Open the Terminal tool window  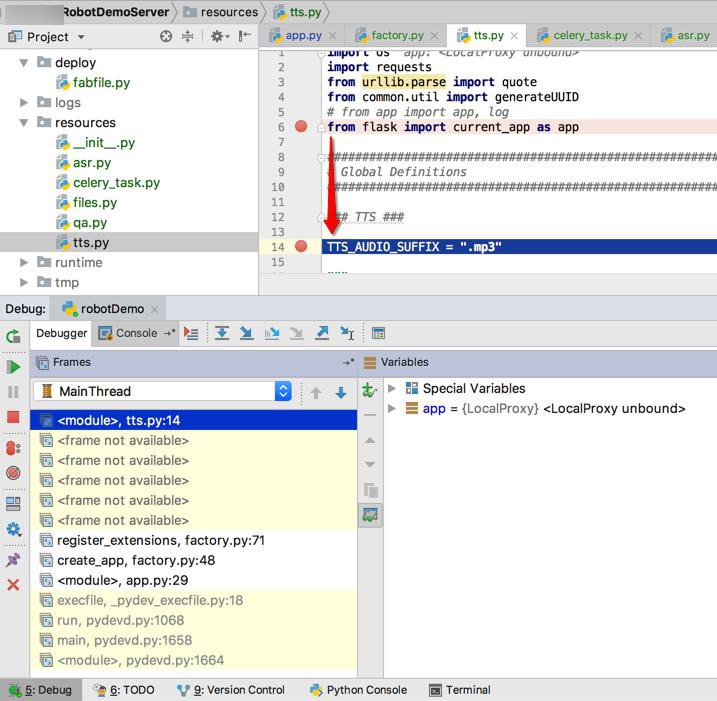click(x=460, y=690)
